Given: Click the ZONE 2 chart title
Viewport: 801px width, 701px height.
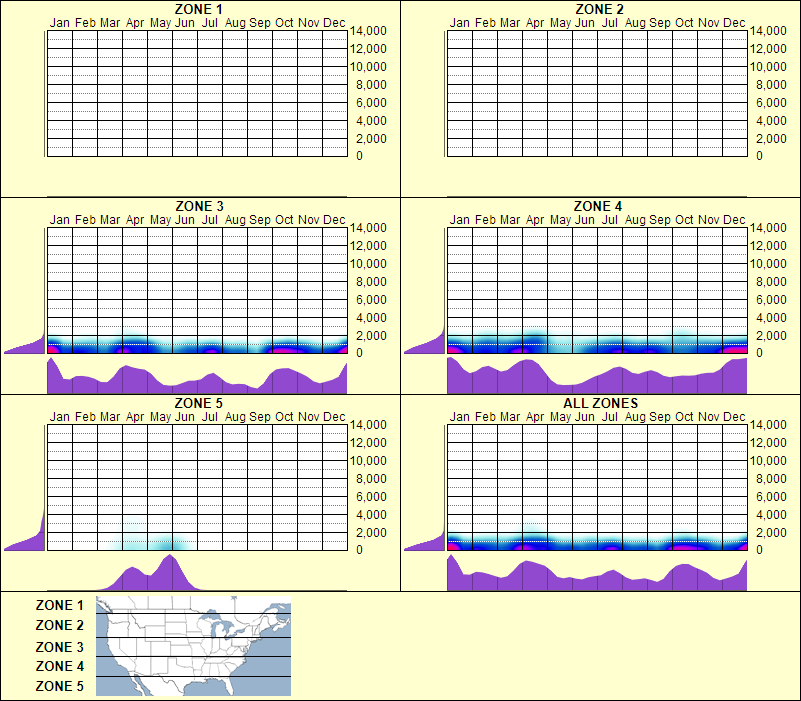Looking at the screenshot, I should (x=597, y=8).
